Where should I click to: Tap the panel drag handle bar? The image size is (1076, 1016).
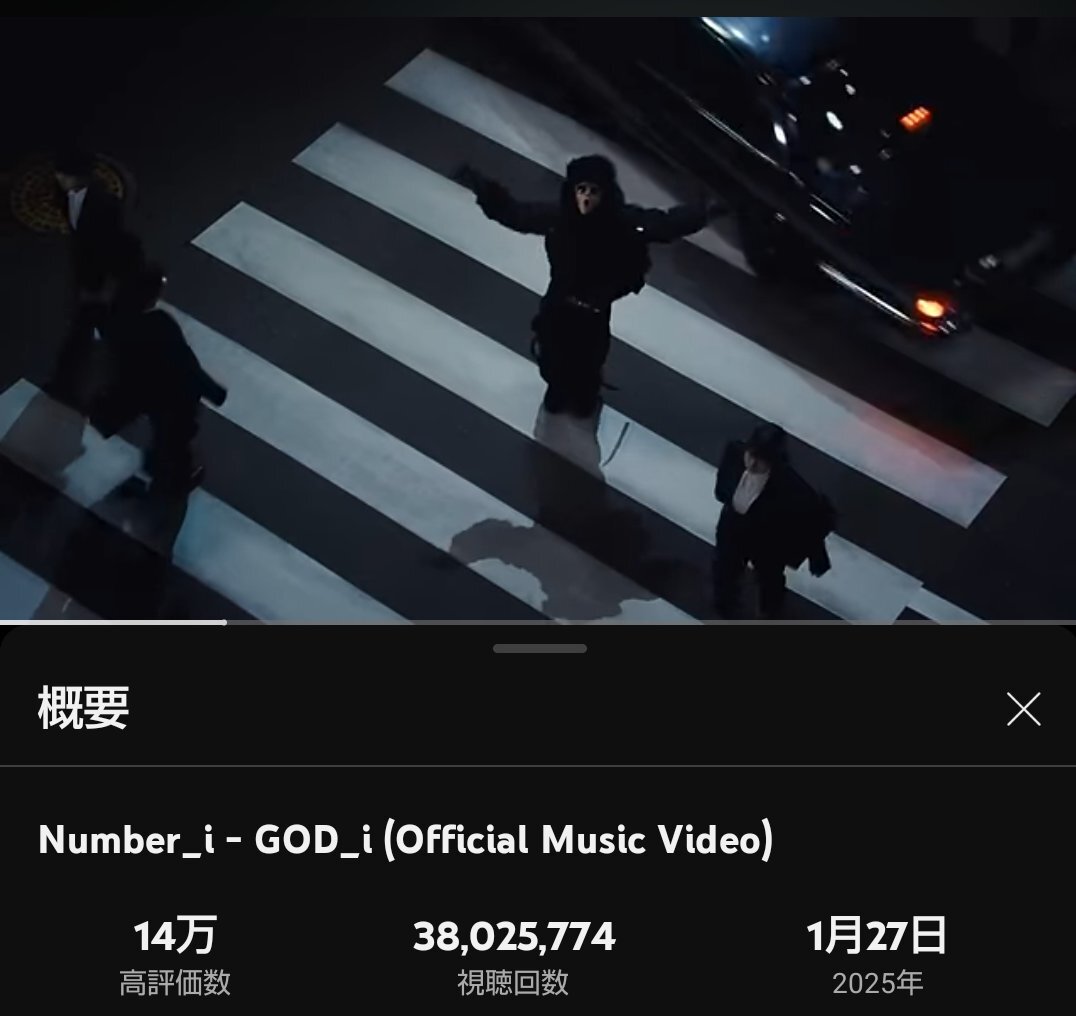pyautogui.click(x=539, y=648)
